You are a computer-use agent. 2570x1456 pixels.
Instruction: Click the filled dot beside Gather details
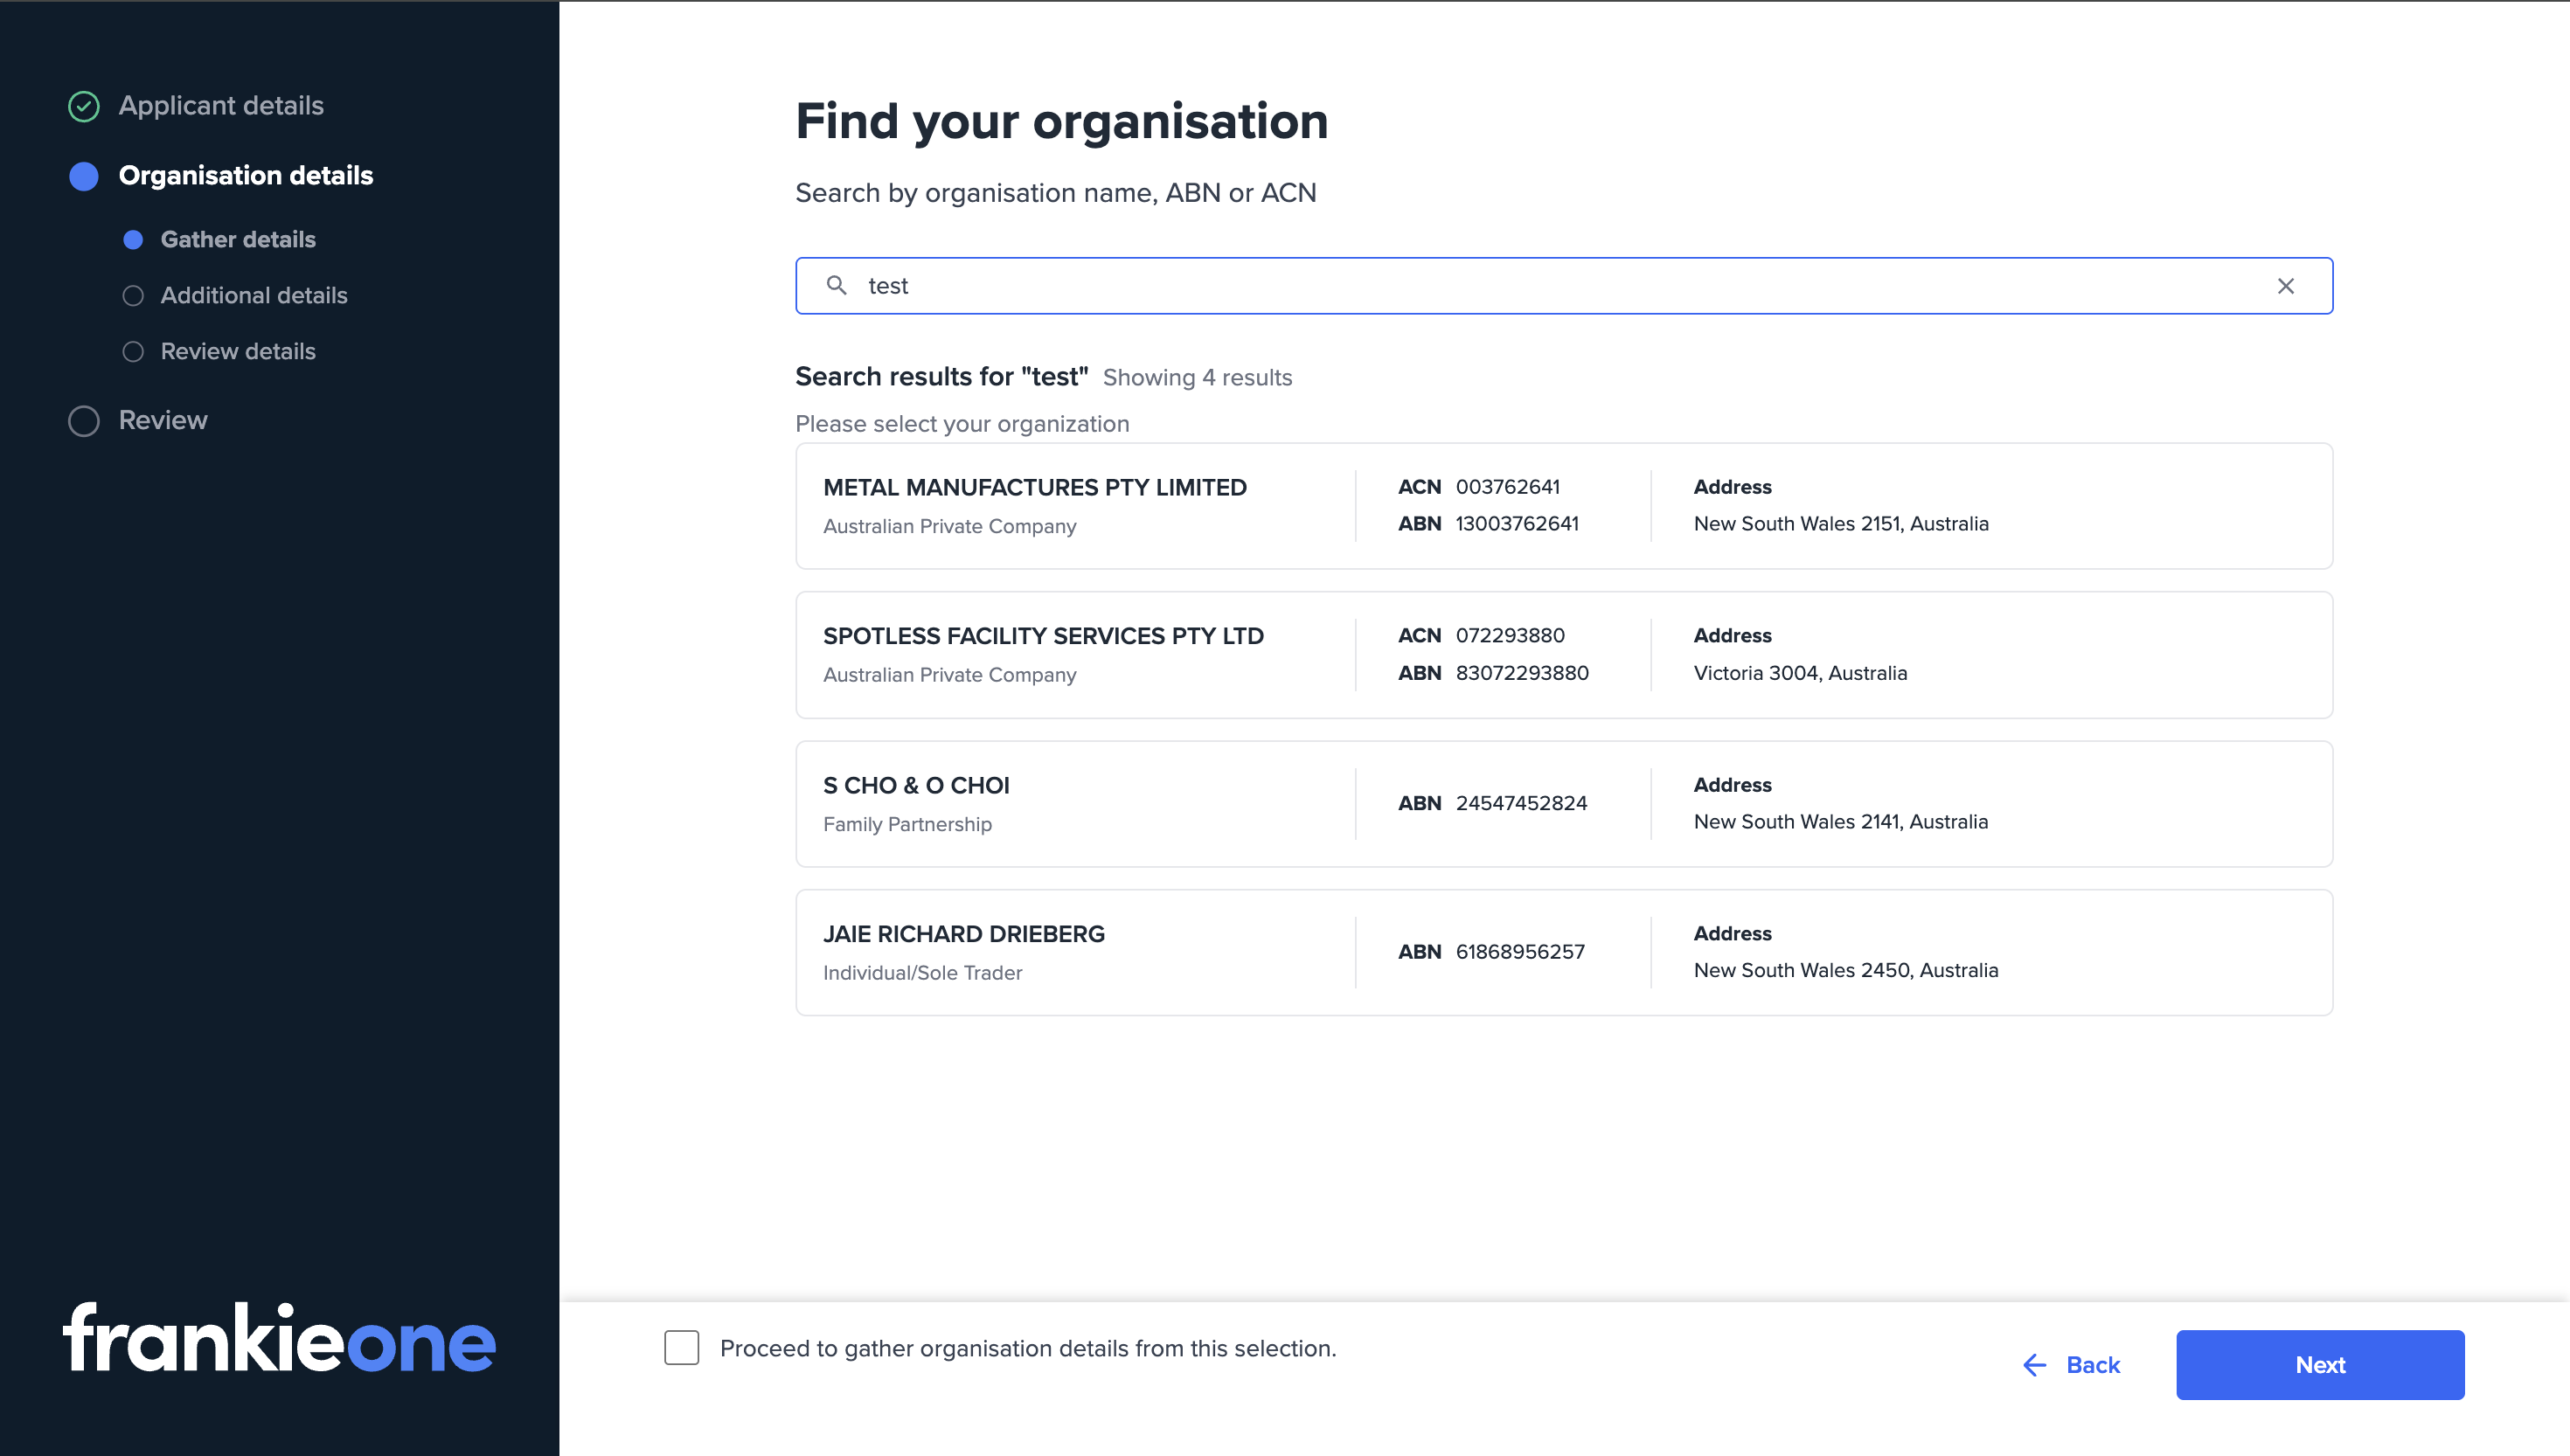(x=134, y=239)
